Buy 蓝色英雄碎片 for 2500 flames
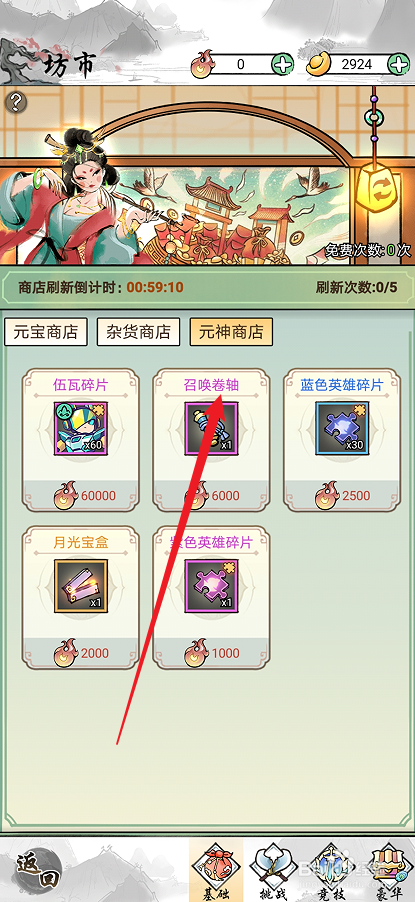Viewport: 415px width, 902px height. point(342,496)
